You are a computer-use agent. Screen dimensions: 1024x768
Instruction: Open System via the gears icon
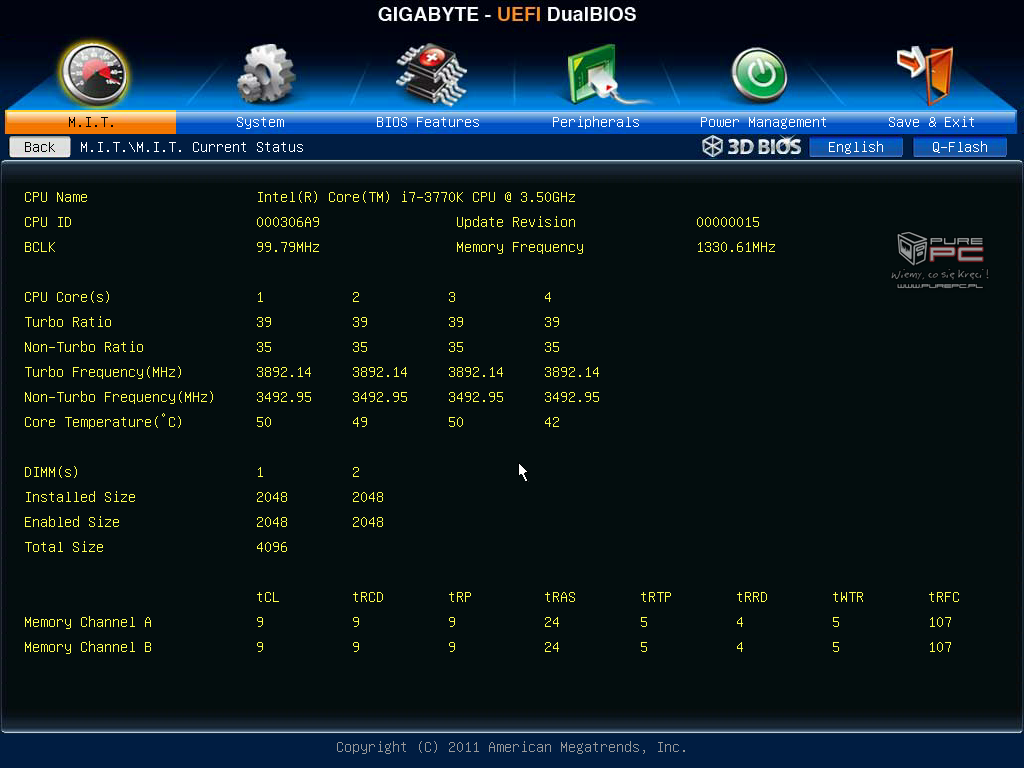pyautogui.click(x=264, y=74)
